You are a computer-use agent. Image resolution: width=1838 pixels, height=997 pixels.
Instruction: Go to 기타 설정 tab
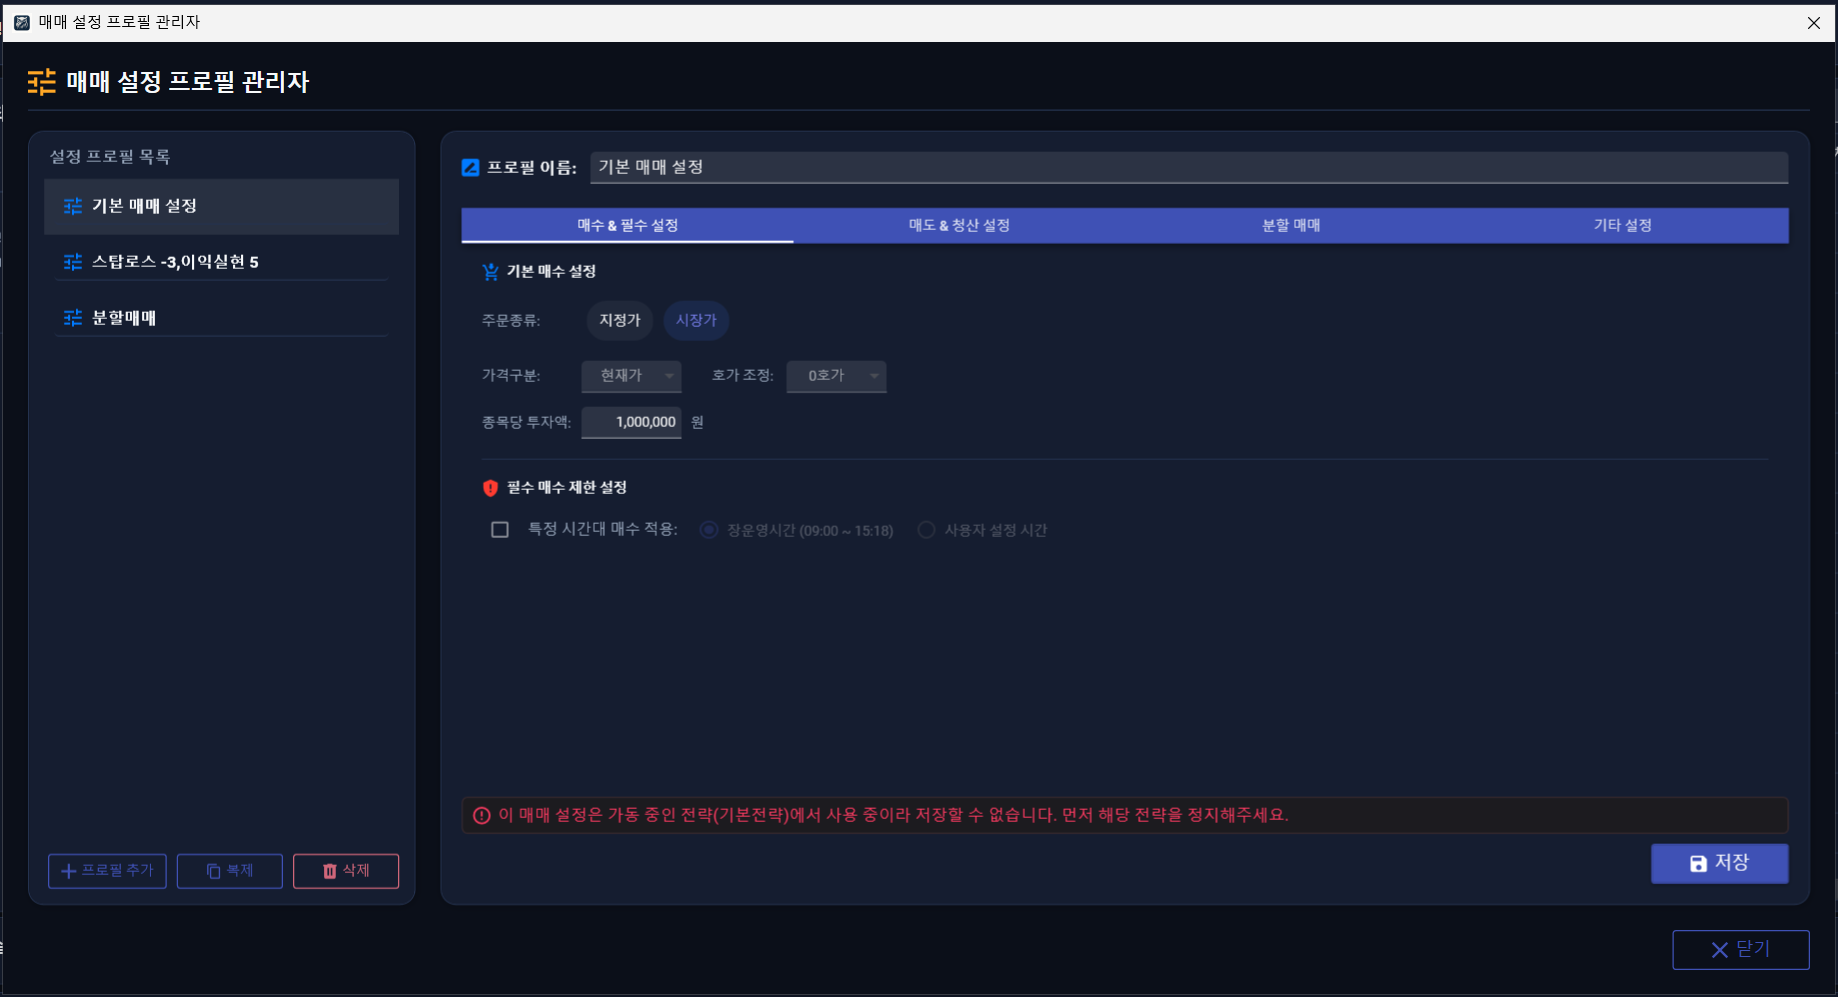[1623, 225]
